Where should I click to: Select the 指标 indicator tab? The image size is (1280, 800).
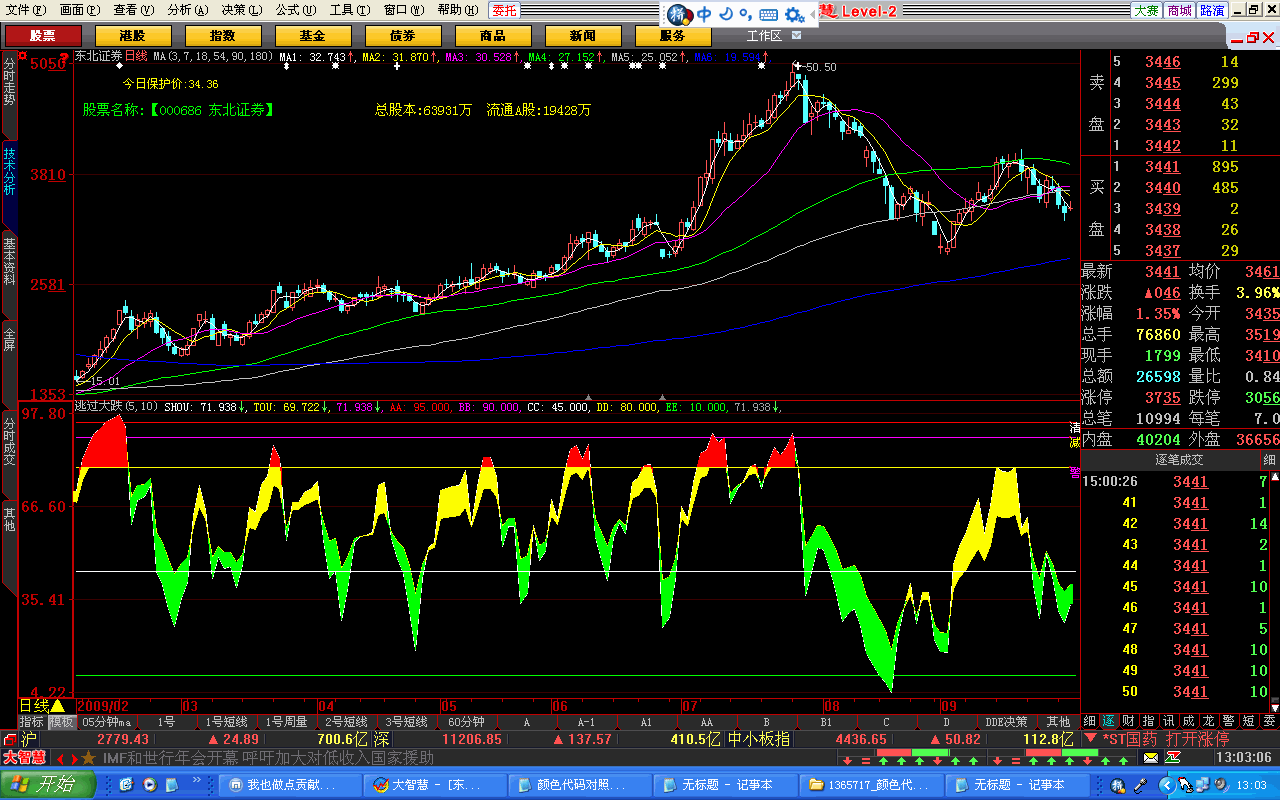coord(32,722)
